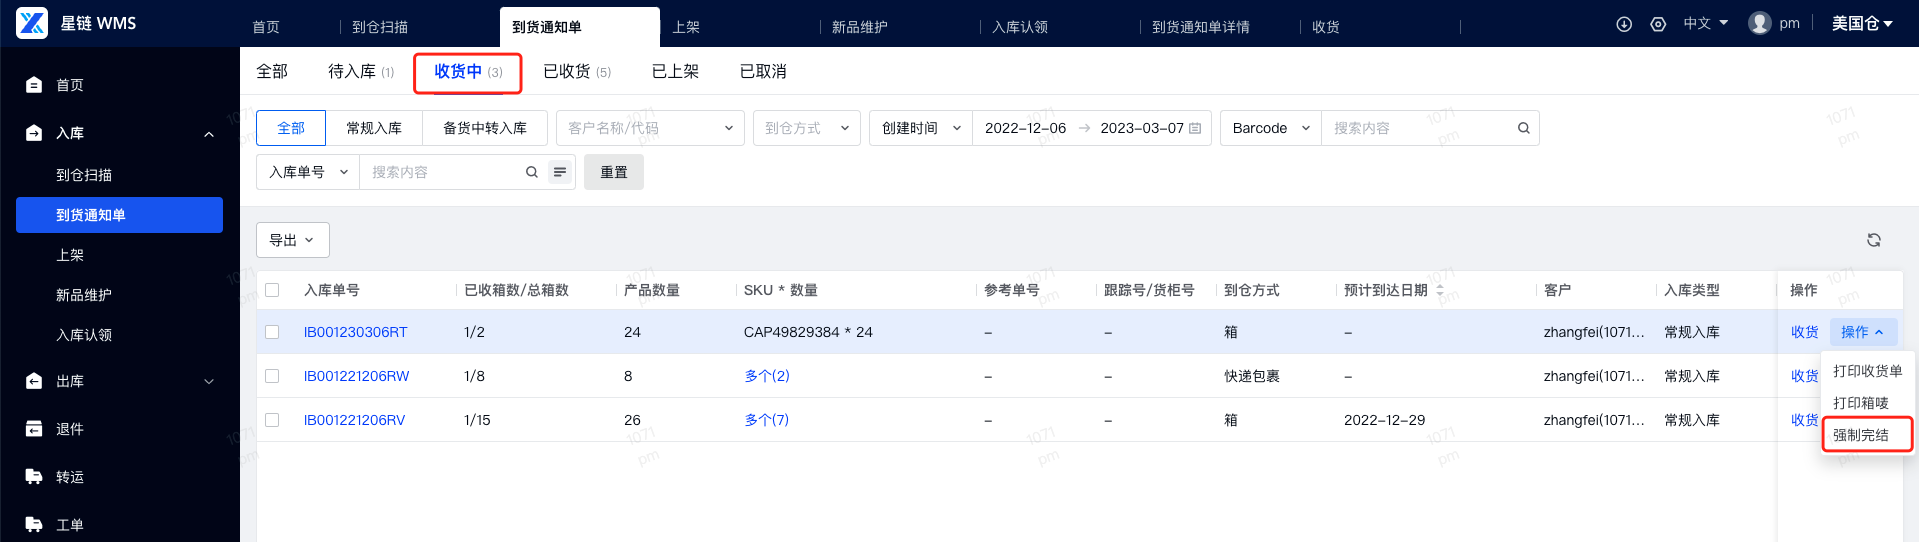
Task: Click the search magnifier in Barcode field
Action: coord(1523,128)
